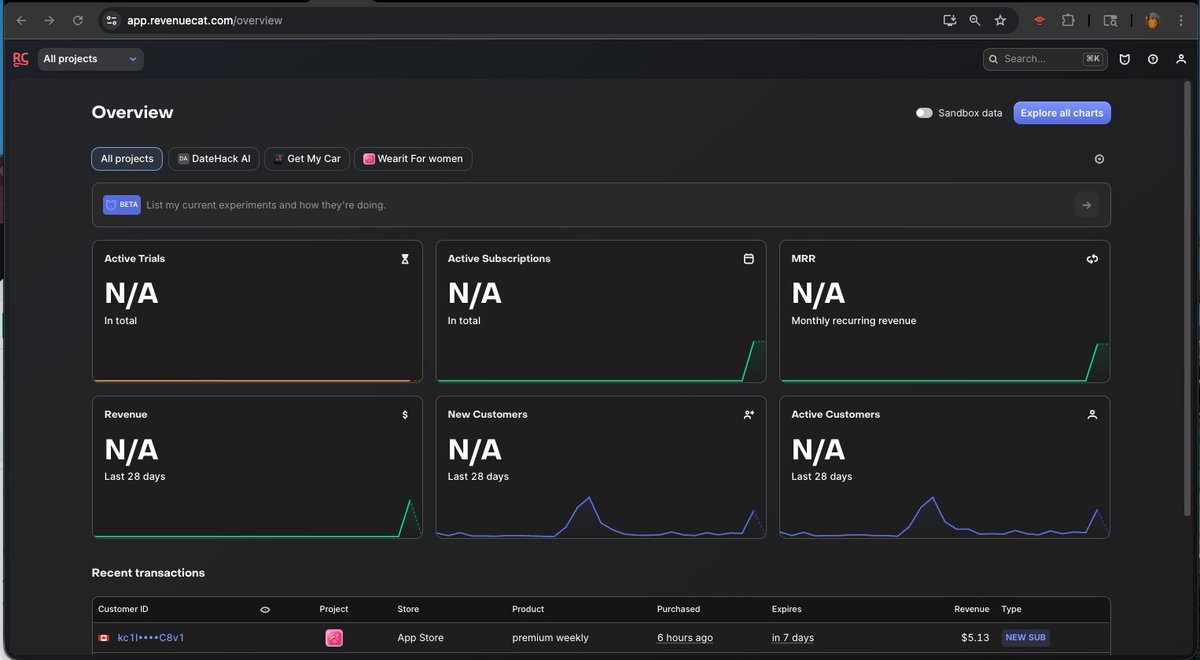Click the browser forward arrow
Viewport: 1200px width, 660px height.
click(49, 20)
